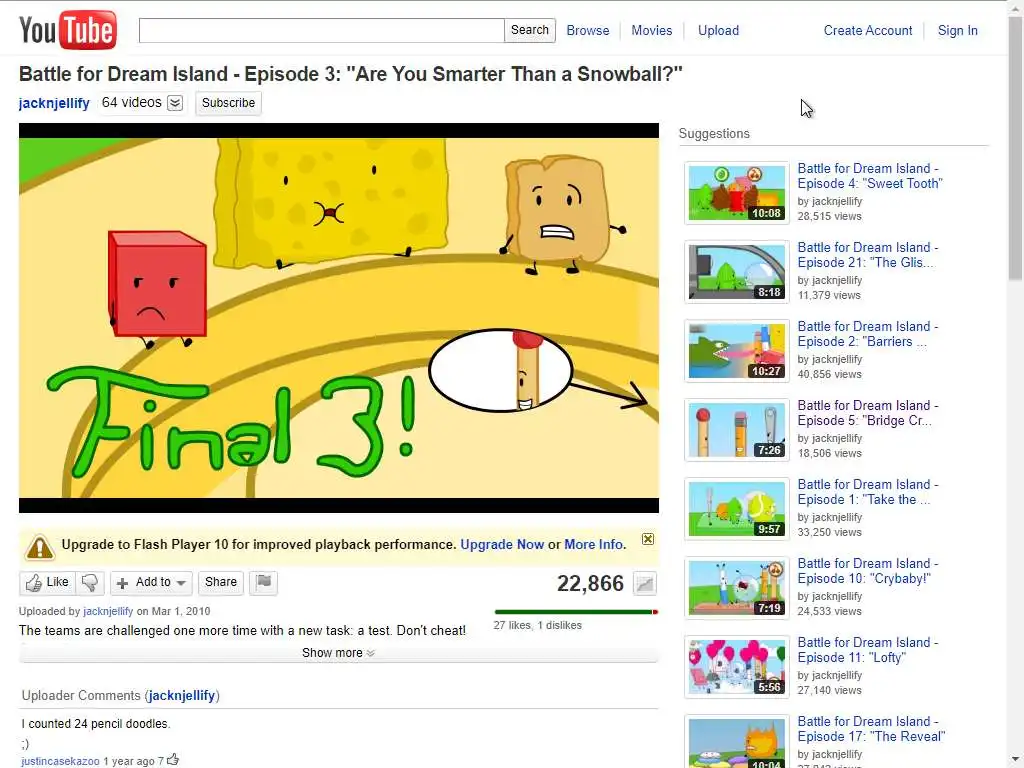Like the video with thumbs up
This screenshot has height=768, width=1024.
[x=47, y=583]
